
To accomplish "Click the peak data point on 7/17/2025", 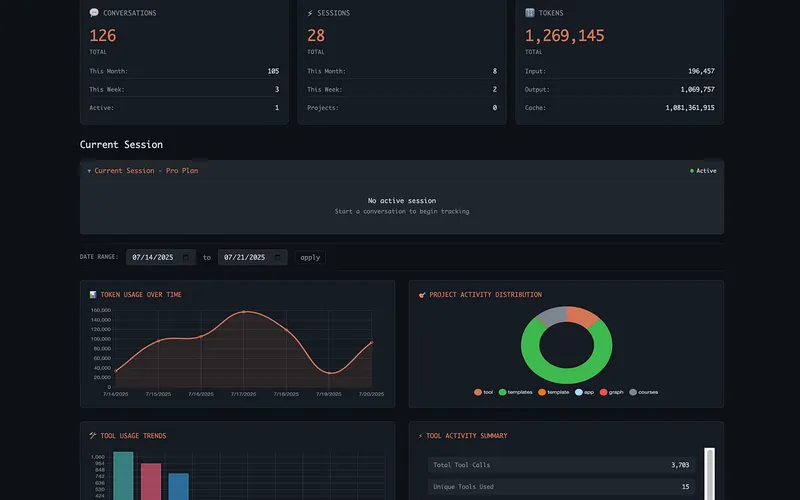I will (x=244, y=312).
